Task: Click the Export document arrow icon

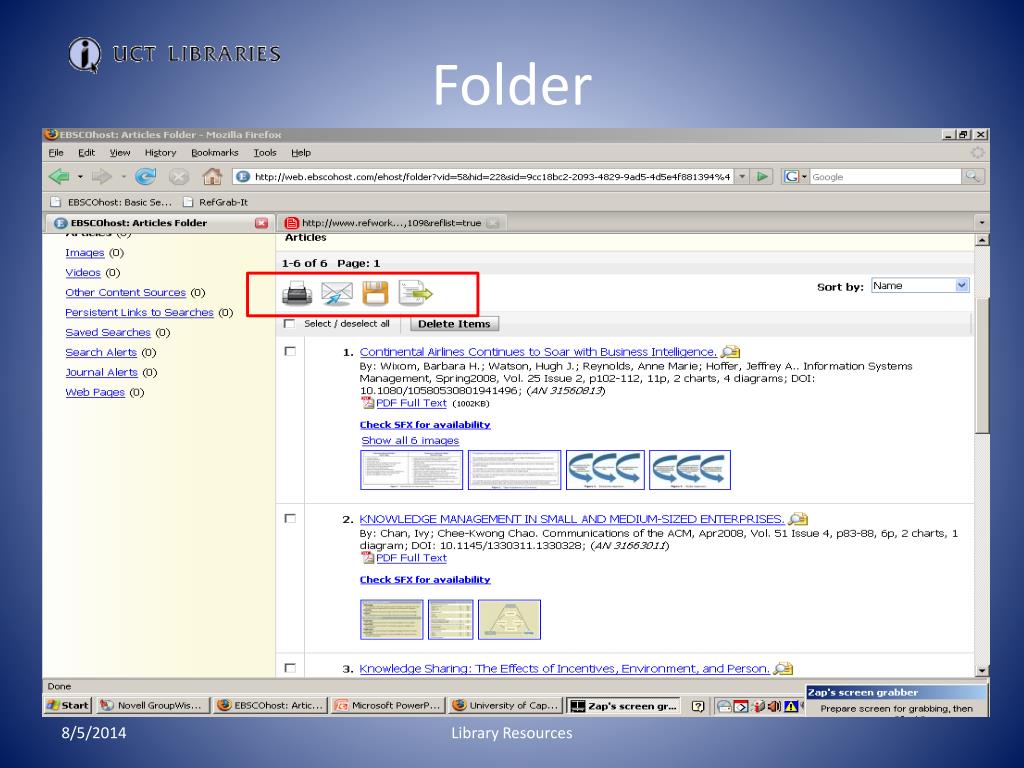Action: point(415,293)
